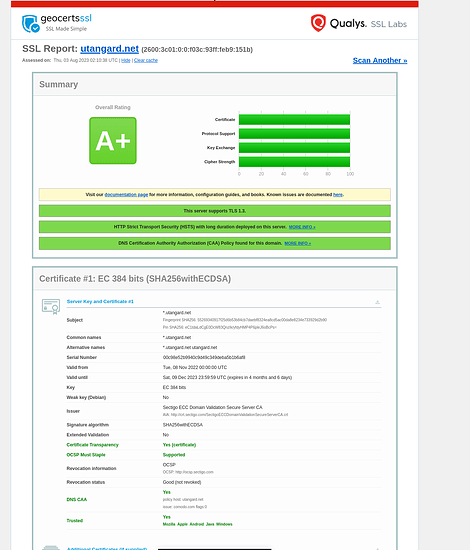Click Signature algorithm value SHA256withECDSA

[x=183, y=425]
